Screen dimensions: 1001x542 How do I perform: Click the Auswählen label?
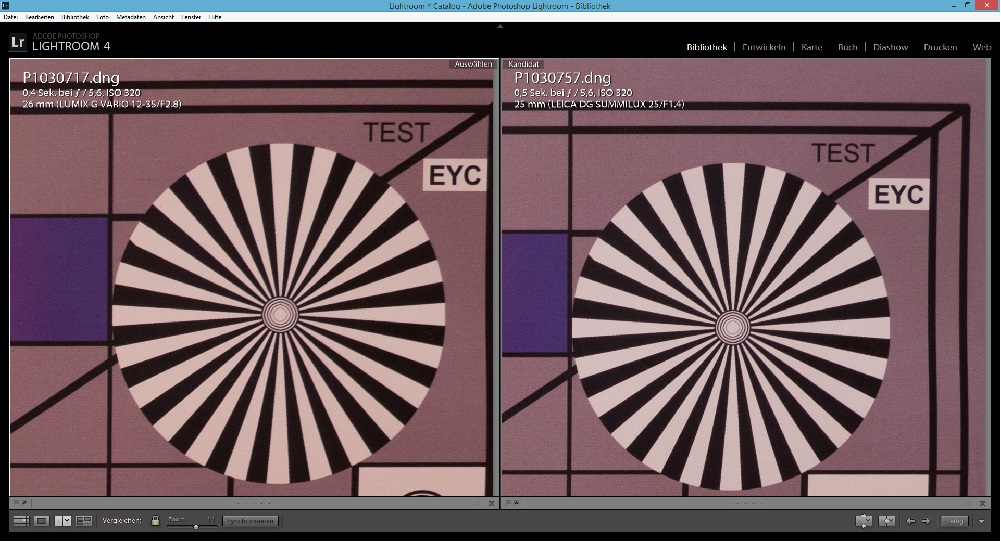point(473,64)
